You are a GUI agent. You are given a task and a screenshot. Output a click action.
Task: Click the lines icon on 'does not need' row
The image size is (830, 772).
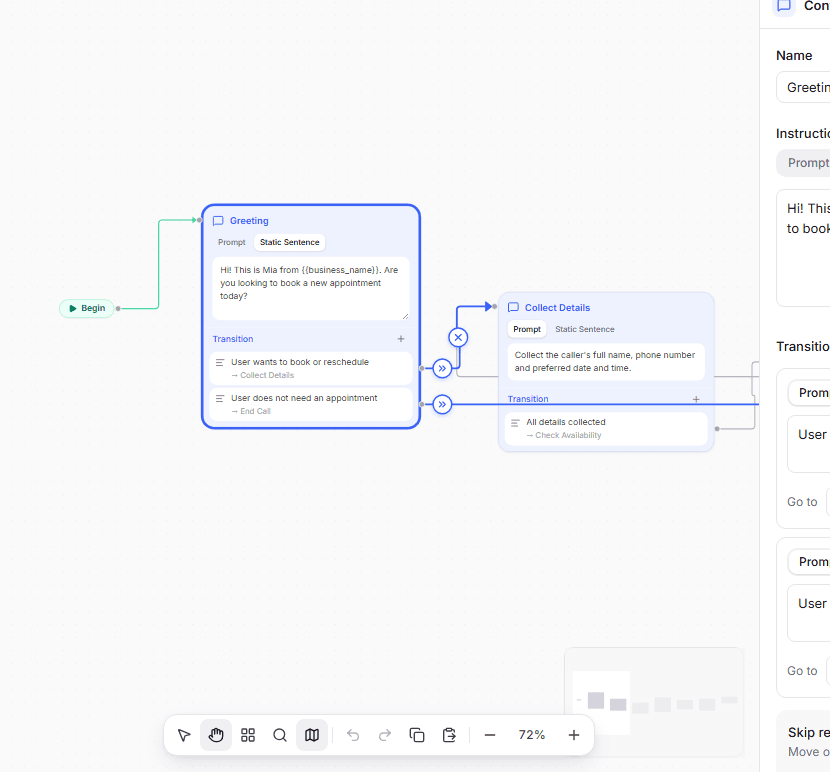220,399
